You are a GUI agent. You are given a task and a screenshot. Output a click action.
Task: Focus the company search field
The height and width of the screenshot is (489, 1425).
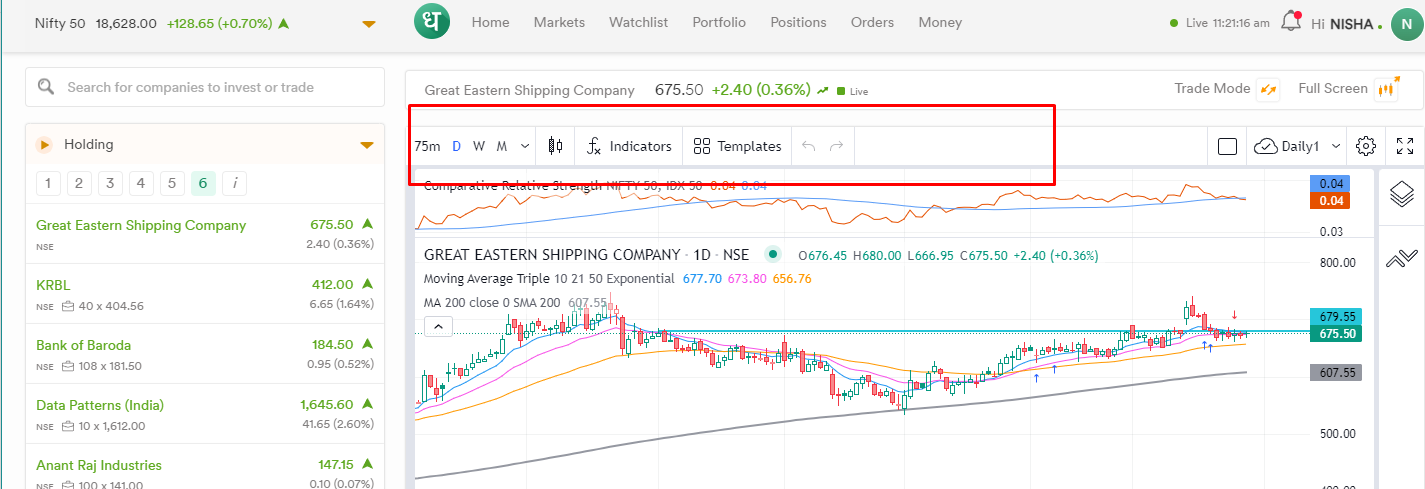click(x=205, y=87)
